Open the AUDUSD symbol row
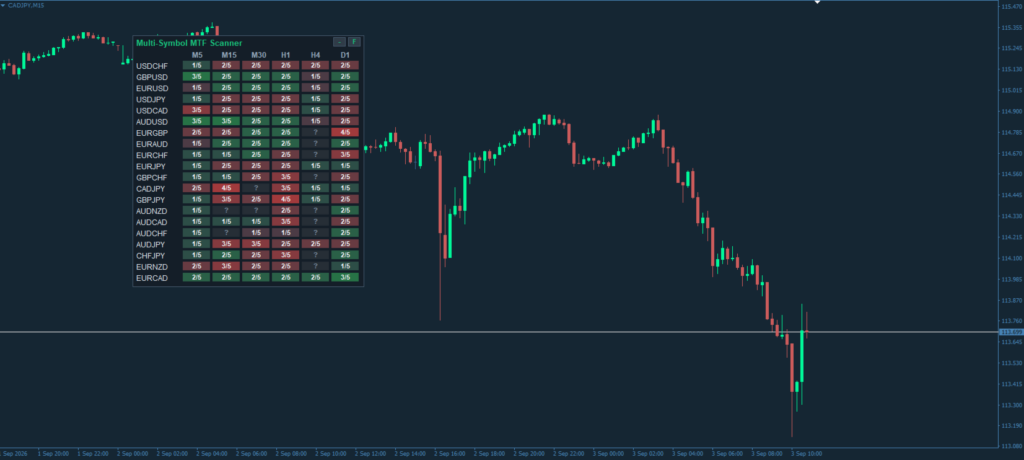The height and width of the screenshot is (460, 1024). (x=152, y=122)
